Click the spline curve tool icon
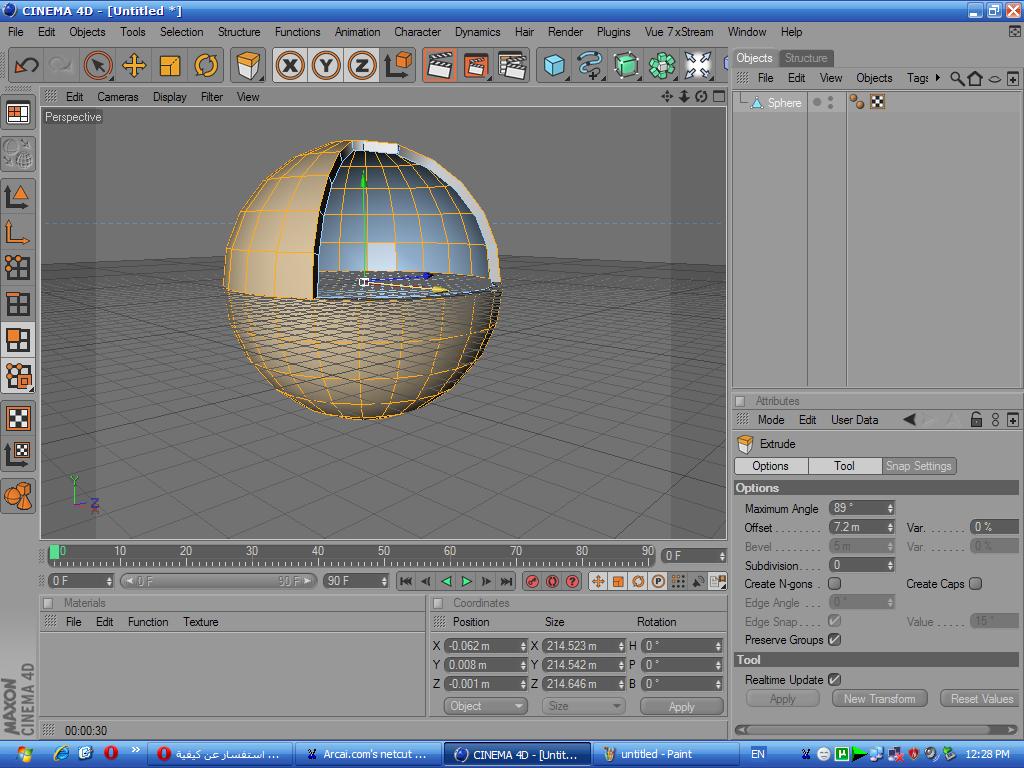The image size is (1024, 768). pos(590,65)
